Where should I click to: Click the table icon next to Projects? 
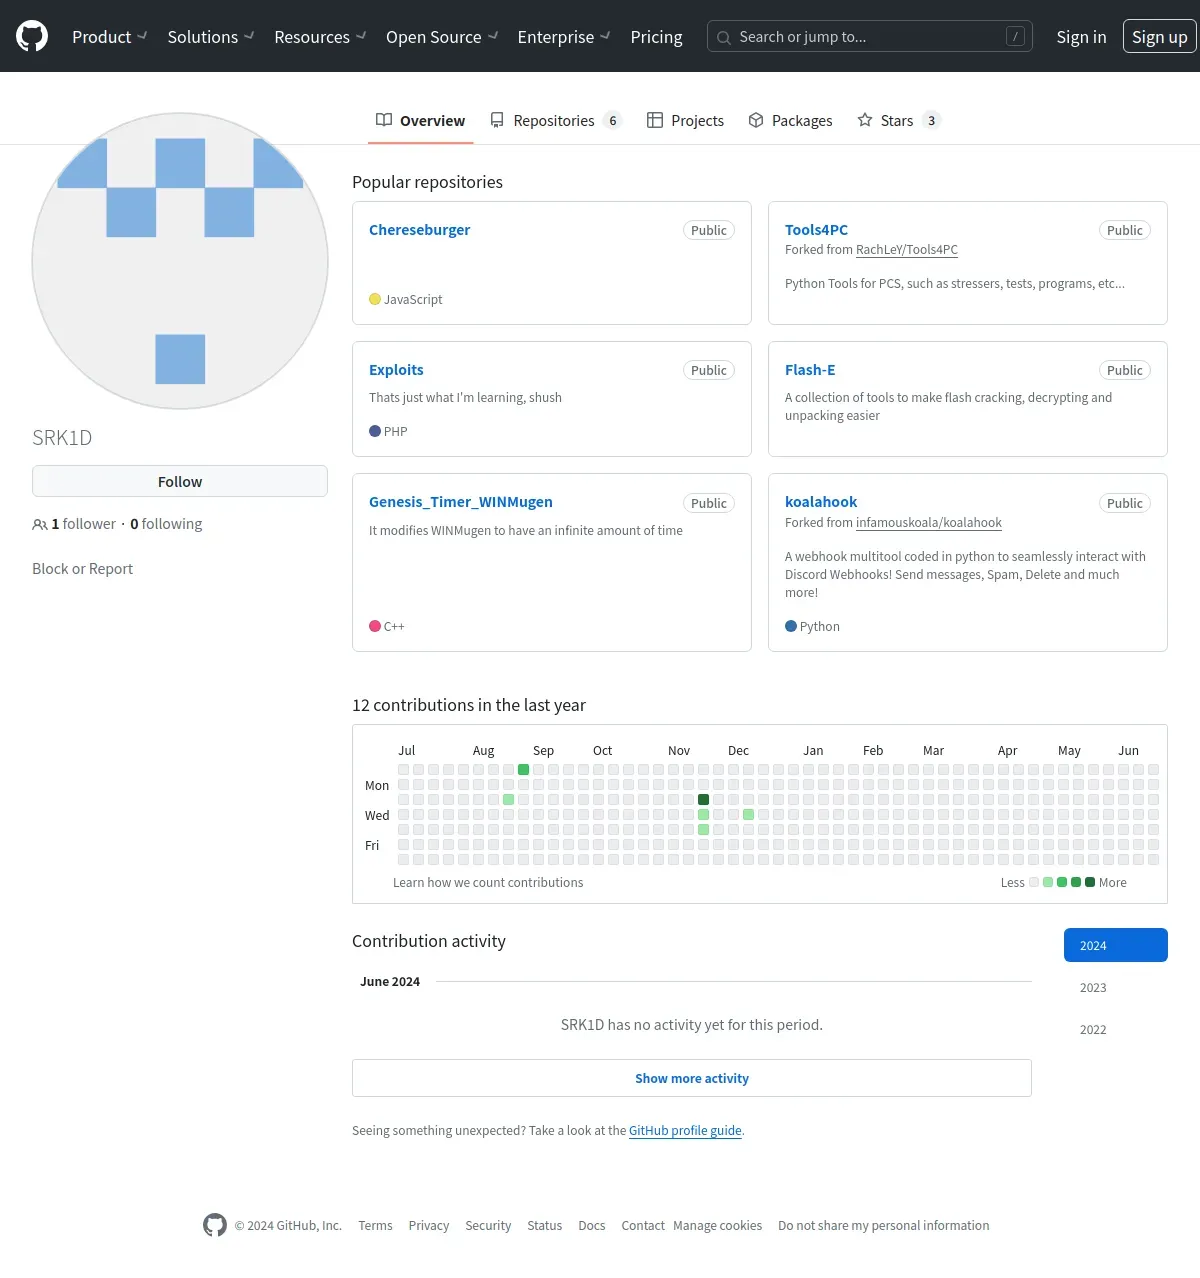655,120
